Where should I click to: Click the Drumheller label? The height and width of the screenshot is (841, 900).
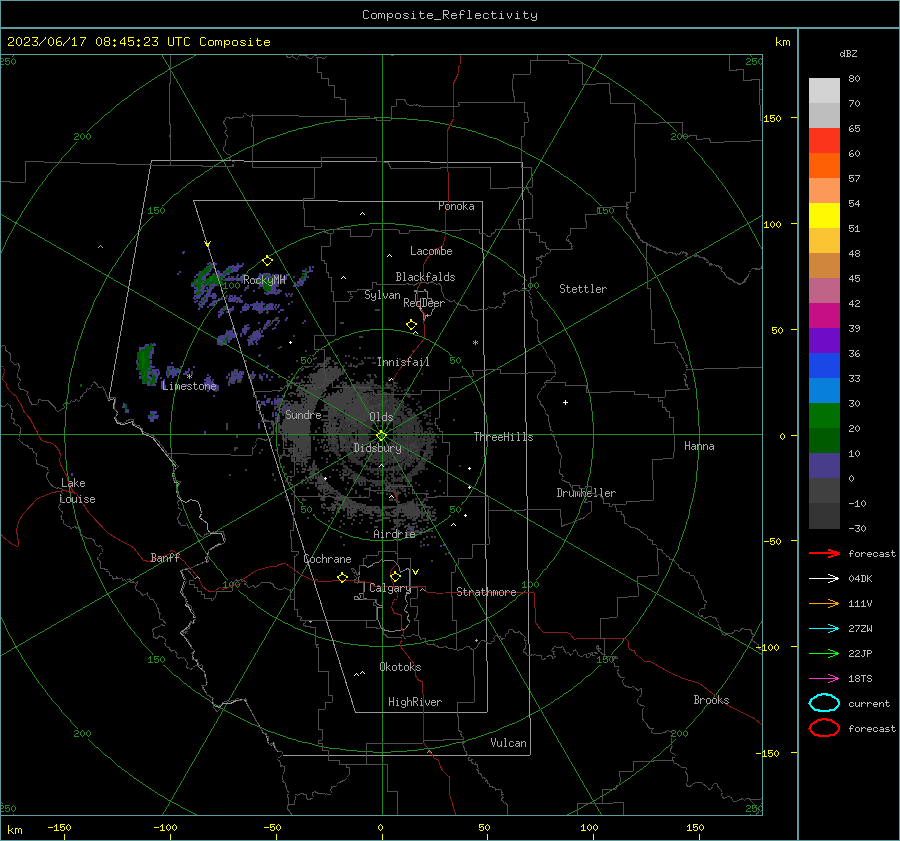point(586,493)
